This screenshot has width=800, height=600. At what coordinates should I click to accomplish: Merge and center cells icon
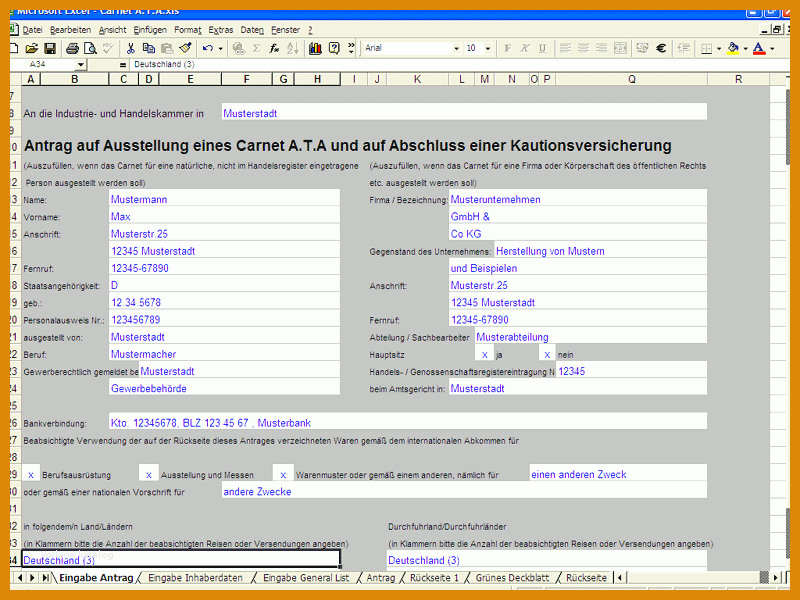click(x=620, y=48)
